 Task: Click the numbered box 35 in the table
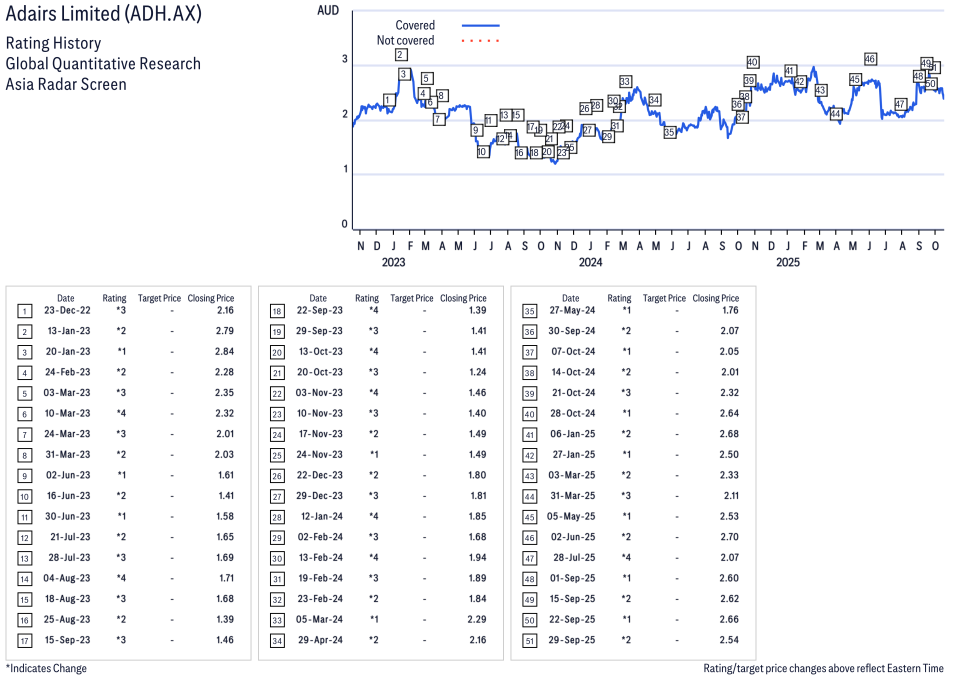click(528, 311)
